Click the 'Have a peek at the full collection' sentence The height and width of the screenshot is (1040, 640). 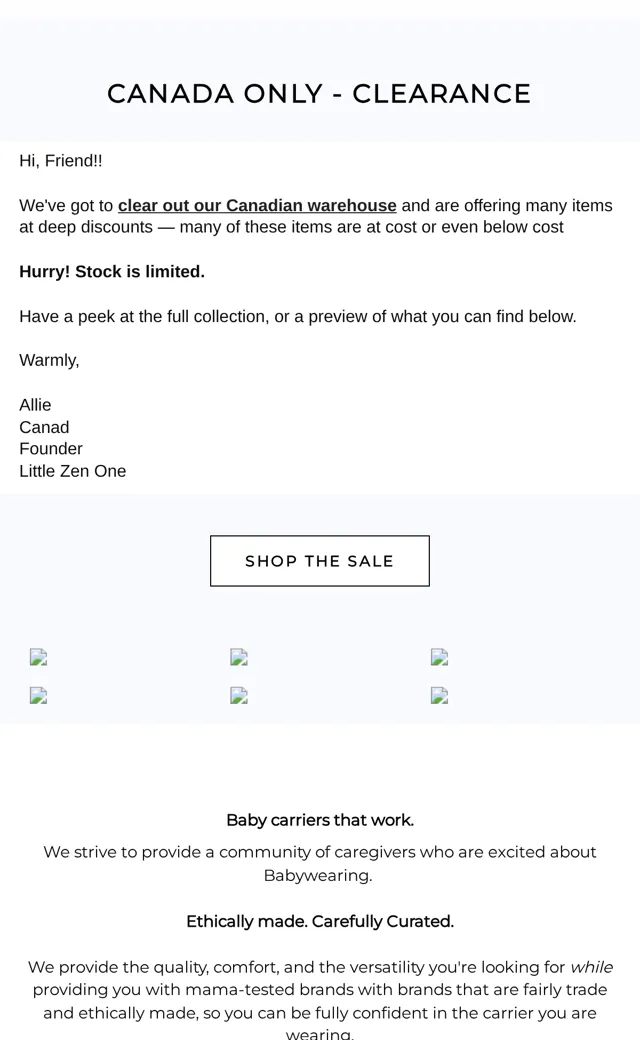pyautogui.click(x=298, y=316)
